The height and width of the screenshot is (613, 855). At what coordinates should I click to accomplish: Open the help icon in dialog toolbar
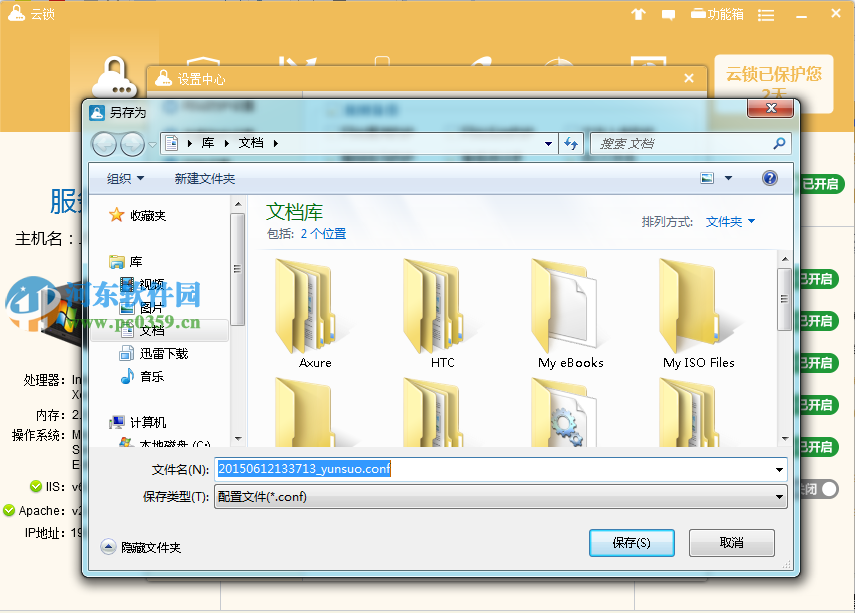click(x=769, y=178)
